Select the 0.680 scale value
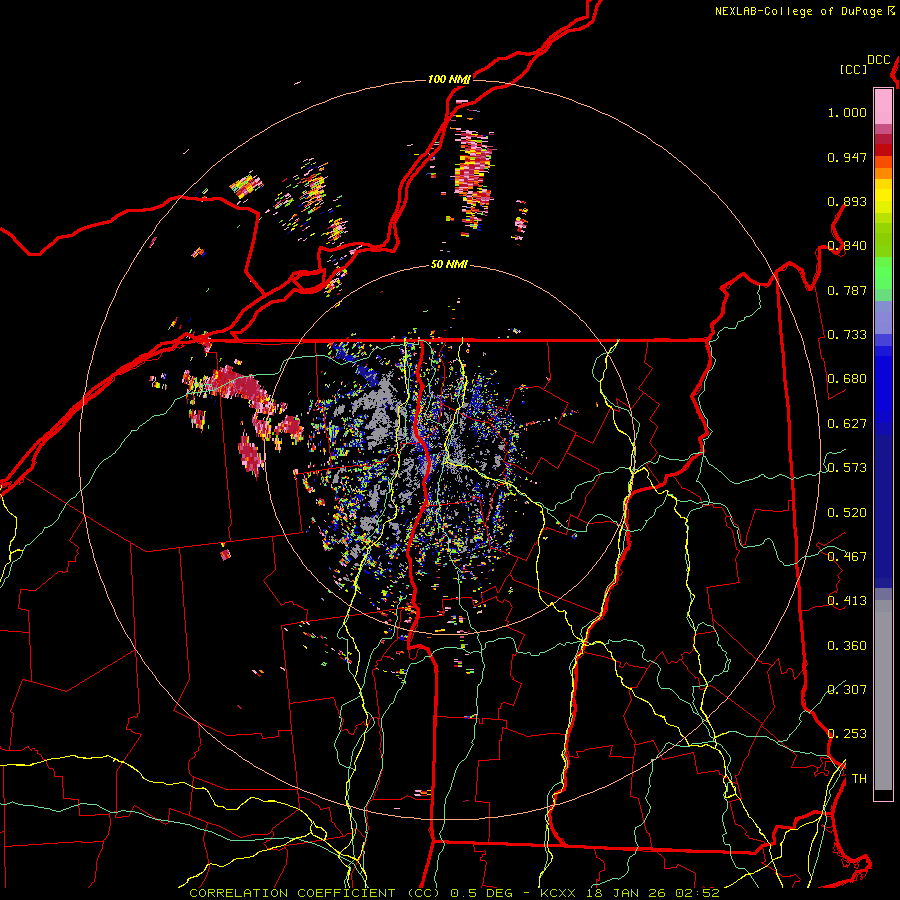 [x=847, y=379]
